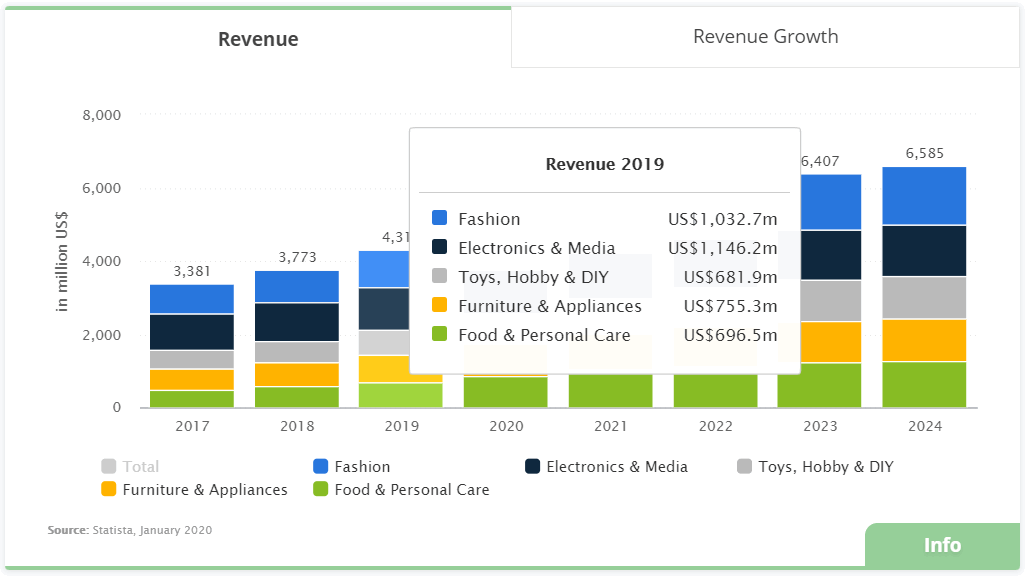
Task: Open the Info button
Action: tap(942, 545)
